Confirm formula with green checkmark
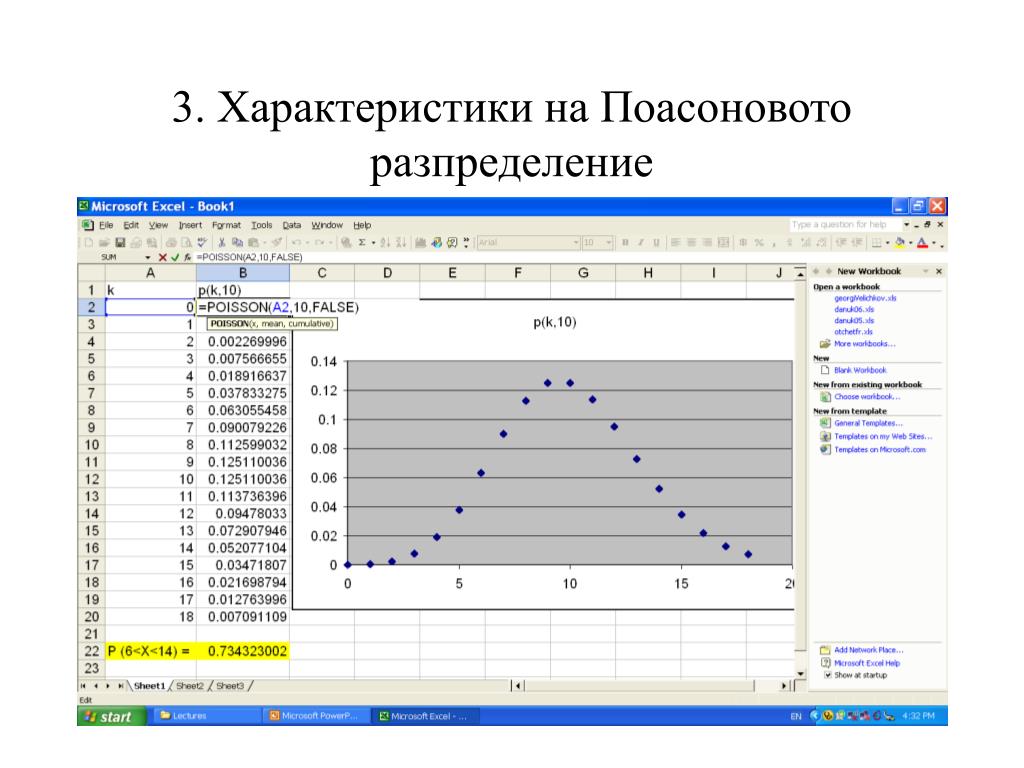Image resolution: width=1024 pixels, height=768 pixels. pyautogui.click(x=174, y=257)
